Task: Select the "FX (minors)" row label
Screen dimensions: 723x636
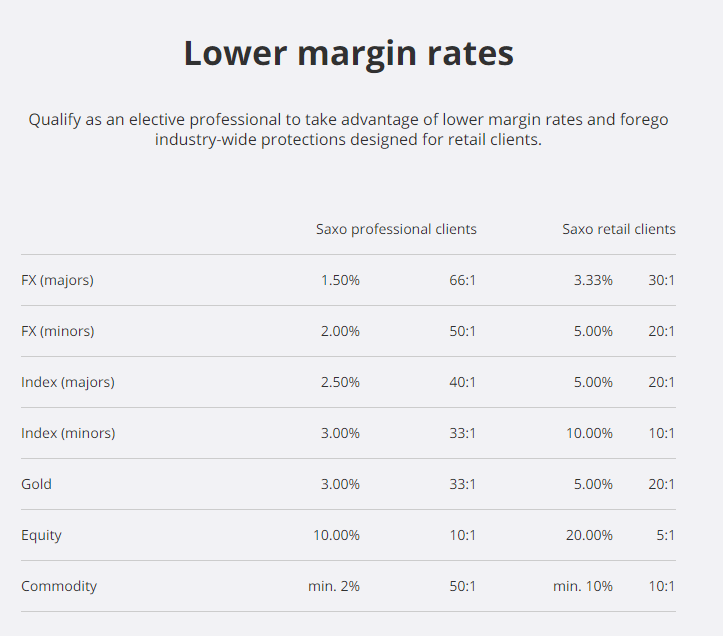Action: point(57,331)
